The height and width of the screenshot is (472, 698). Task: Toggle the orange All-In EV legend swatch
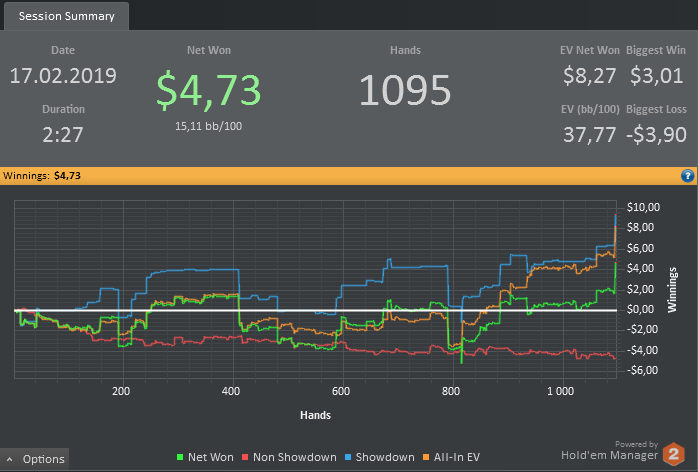[426, 457]
